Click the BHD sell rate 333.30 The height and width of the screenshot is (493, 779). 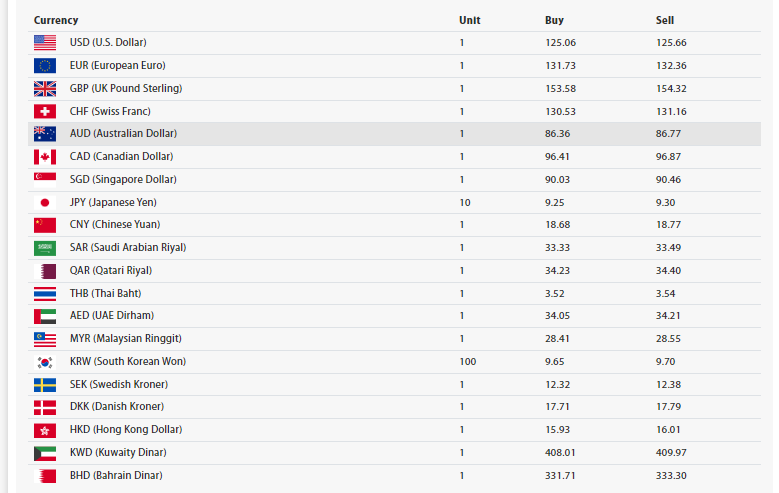coord(671,476)
